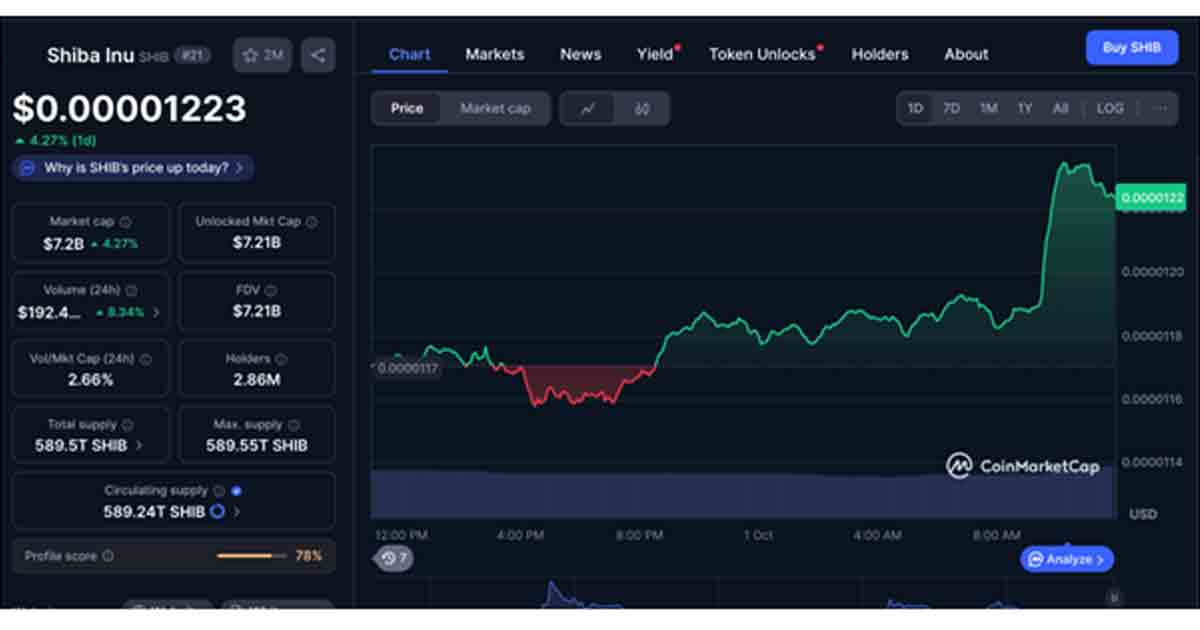Expand Total supply details arrow
Screen dimensions: 1200x630
tap(138, 445)
